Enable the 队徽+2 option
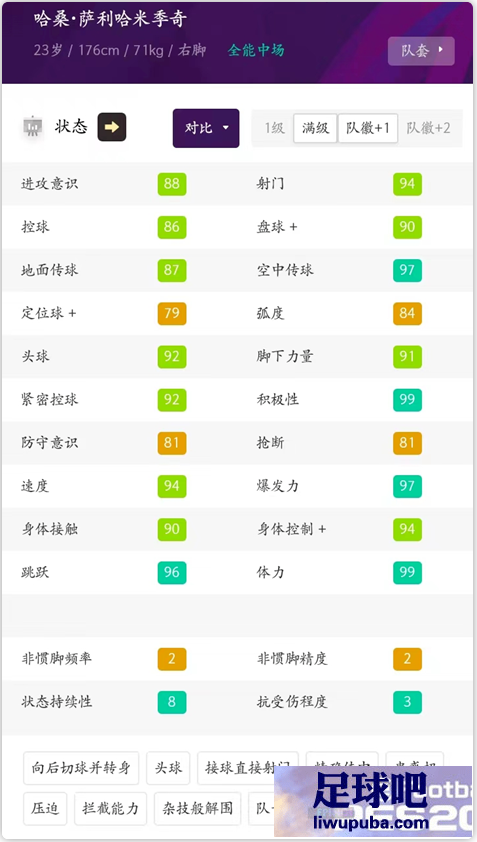 (x=428, y=128)
